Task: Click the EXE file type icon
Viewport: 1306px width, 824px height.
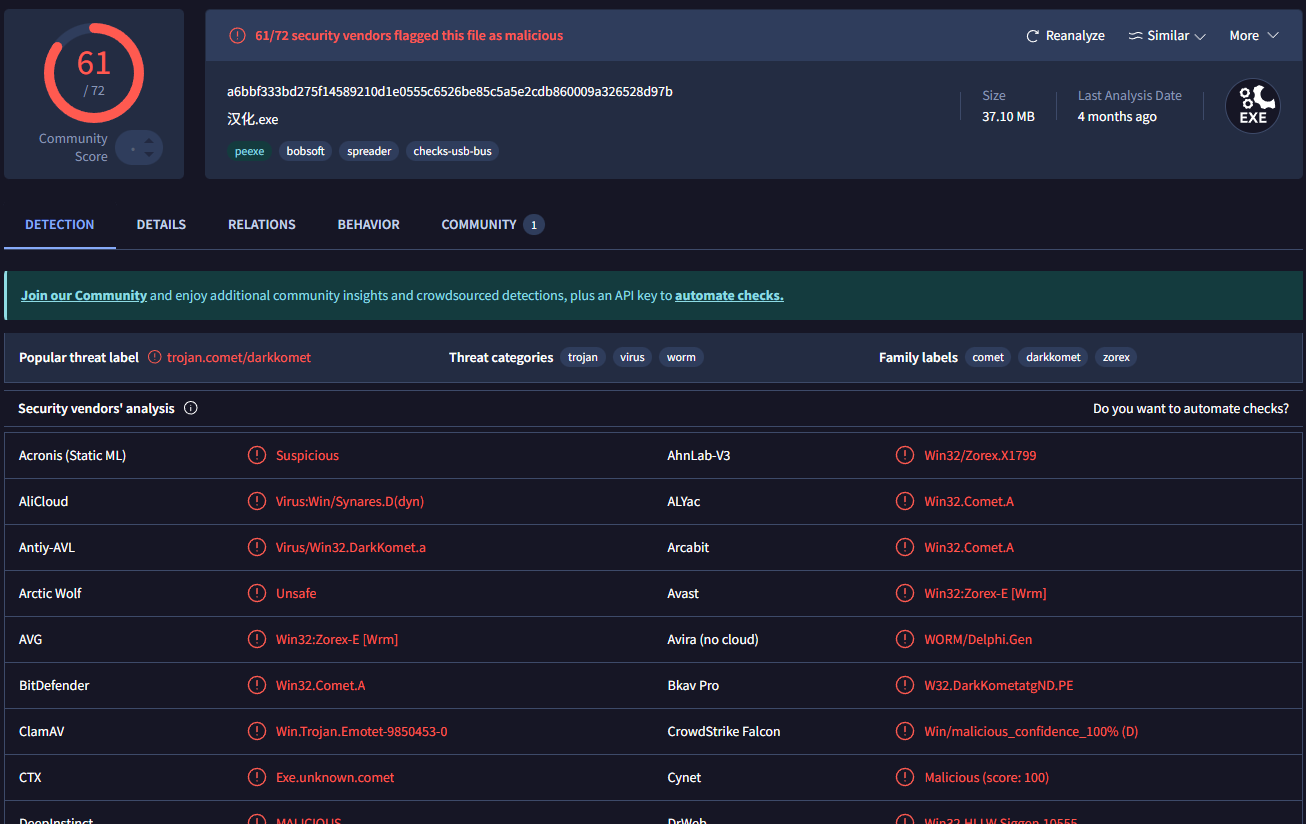Action: (x=1253, y=107)
